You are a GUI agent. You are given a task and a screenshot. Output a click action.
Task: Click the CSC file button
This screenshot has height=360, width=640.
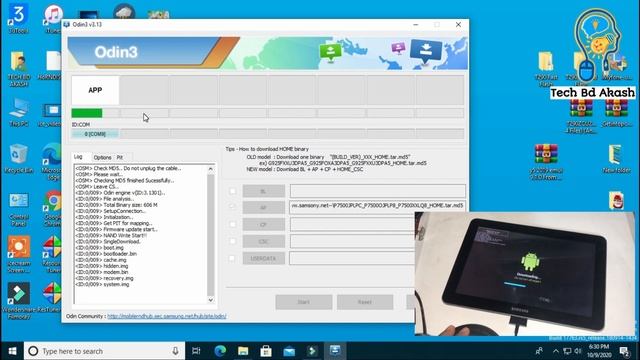(x=264, y=241)
